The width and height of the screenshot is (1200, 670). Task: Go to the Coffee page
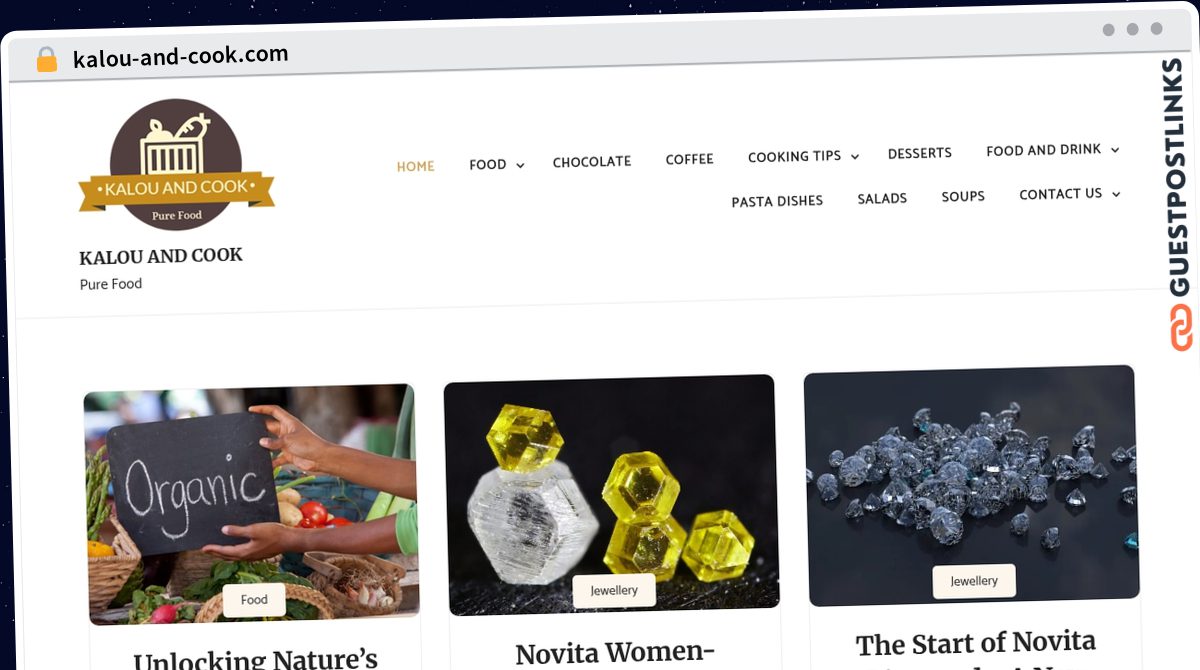(690, 159)
